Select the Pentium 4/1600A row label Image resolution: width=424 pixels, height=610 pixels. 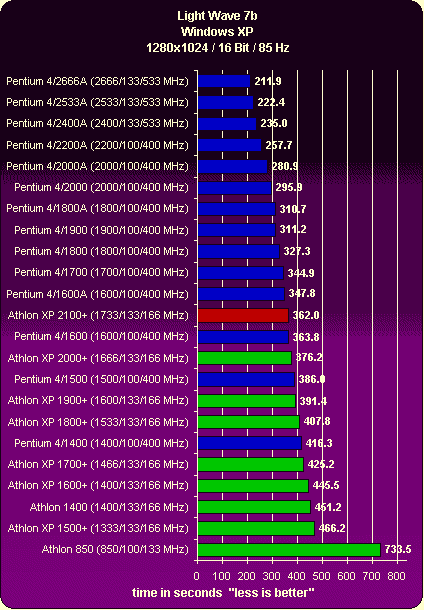[97, 294]
